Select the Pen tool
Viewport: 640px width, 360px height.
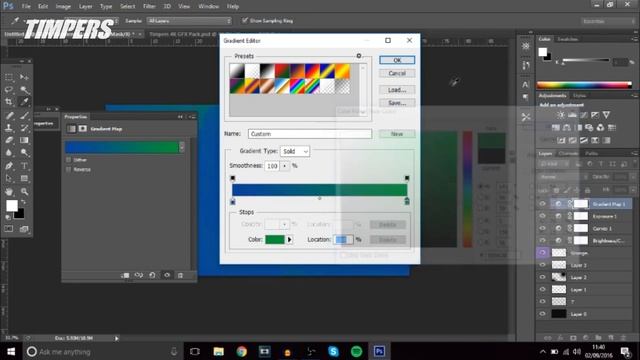pyautogui.click(x=9, y=166)
